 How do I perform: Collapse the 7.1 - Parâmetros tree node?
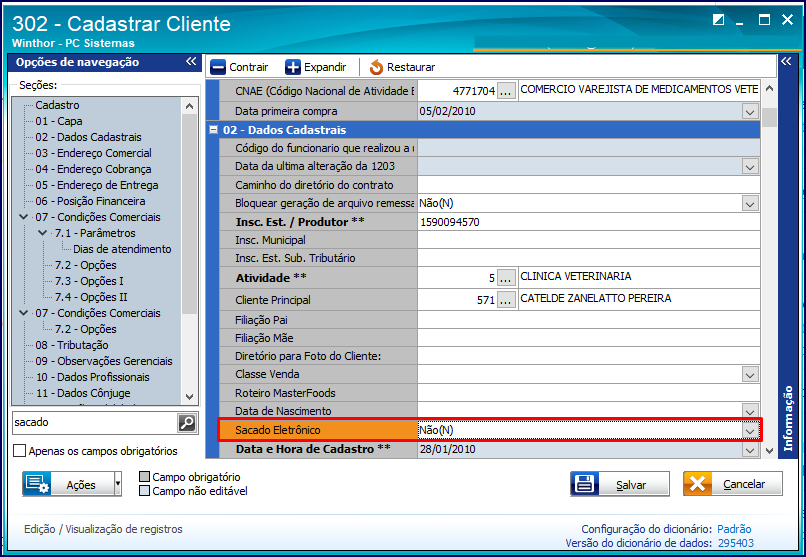[43, 233]
